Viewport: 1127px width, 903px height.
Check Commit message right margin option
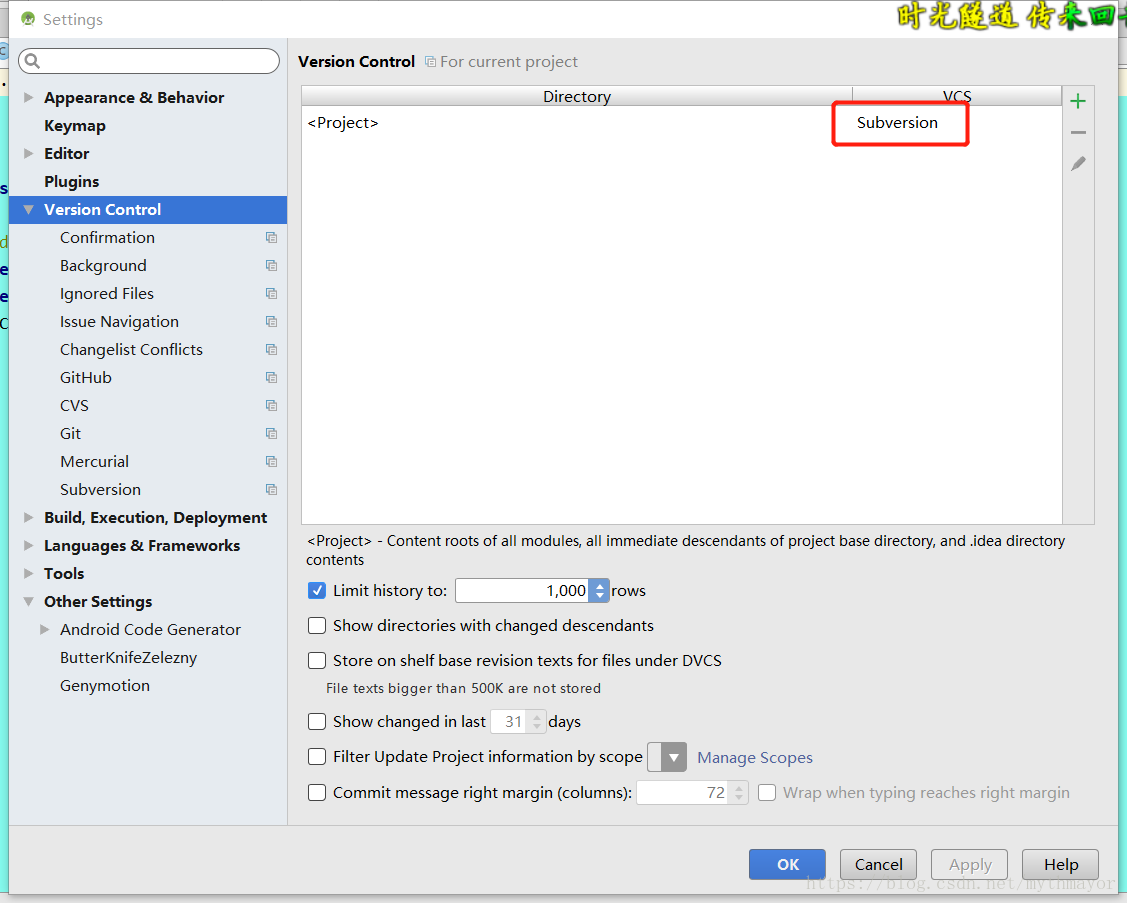pos(316,792)
